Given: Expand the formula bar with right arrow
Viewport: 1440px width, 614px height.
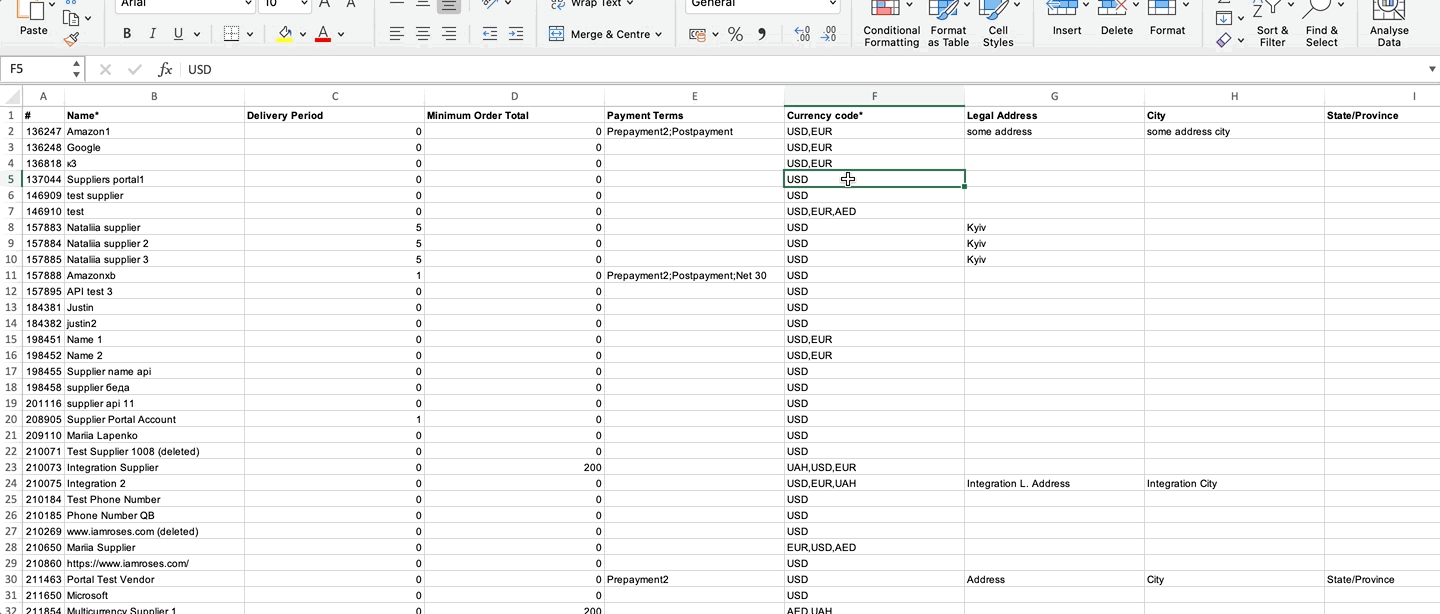Looking at the screenshot, I should (1432, 69).
